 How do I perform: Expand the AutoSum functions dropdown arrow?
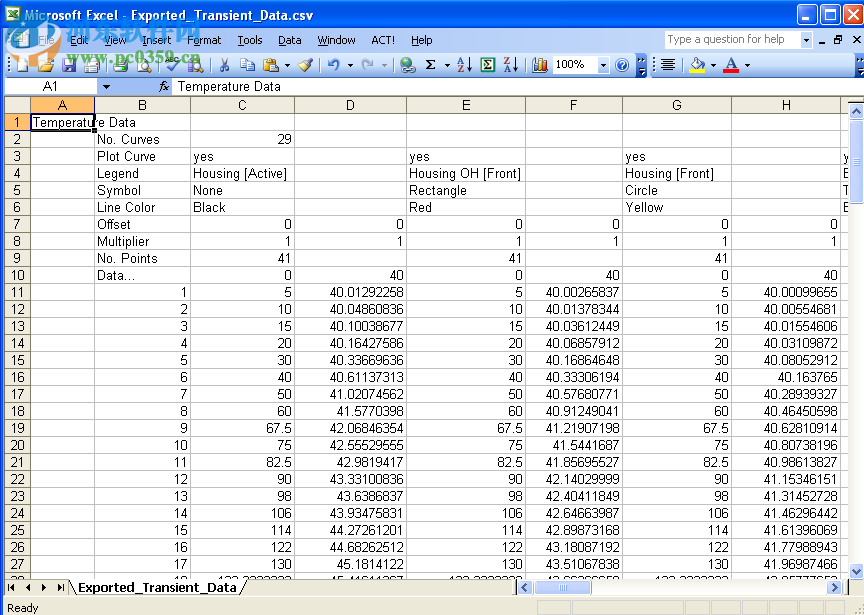(x=447, y=66)
